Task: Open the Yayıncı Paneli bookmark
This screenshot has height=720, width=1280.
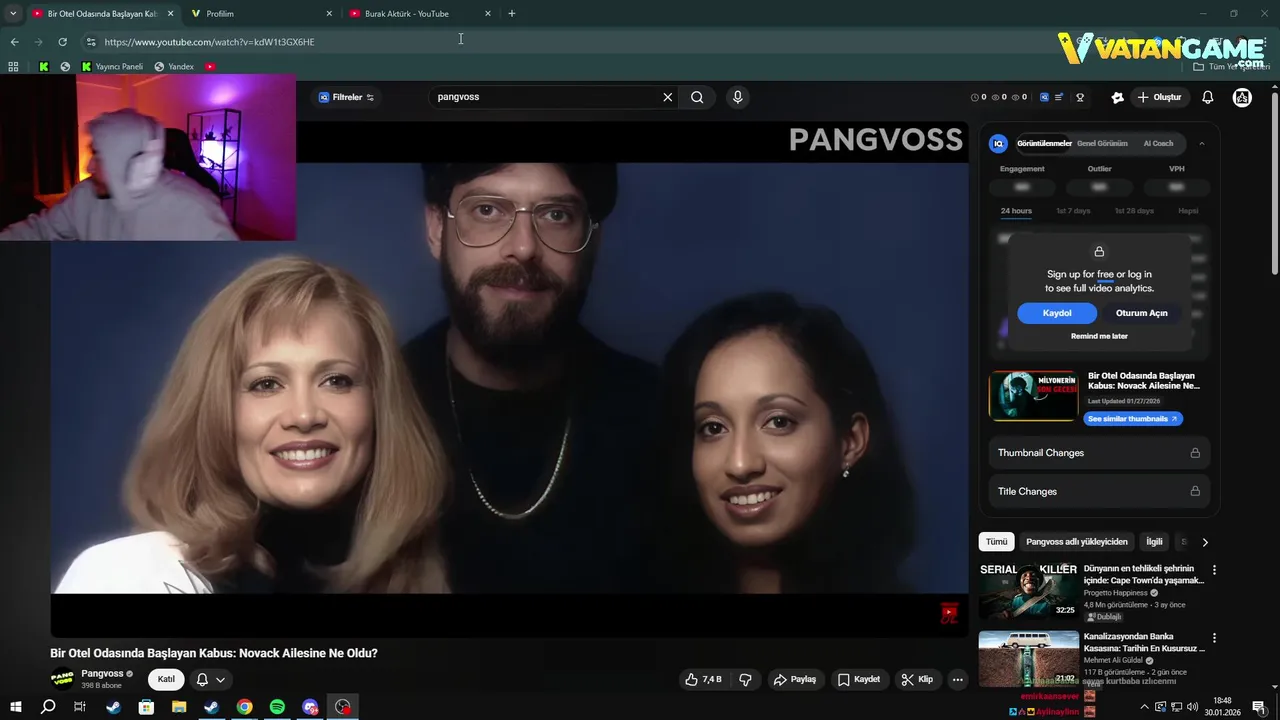Action: tap(113, 67)
